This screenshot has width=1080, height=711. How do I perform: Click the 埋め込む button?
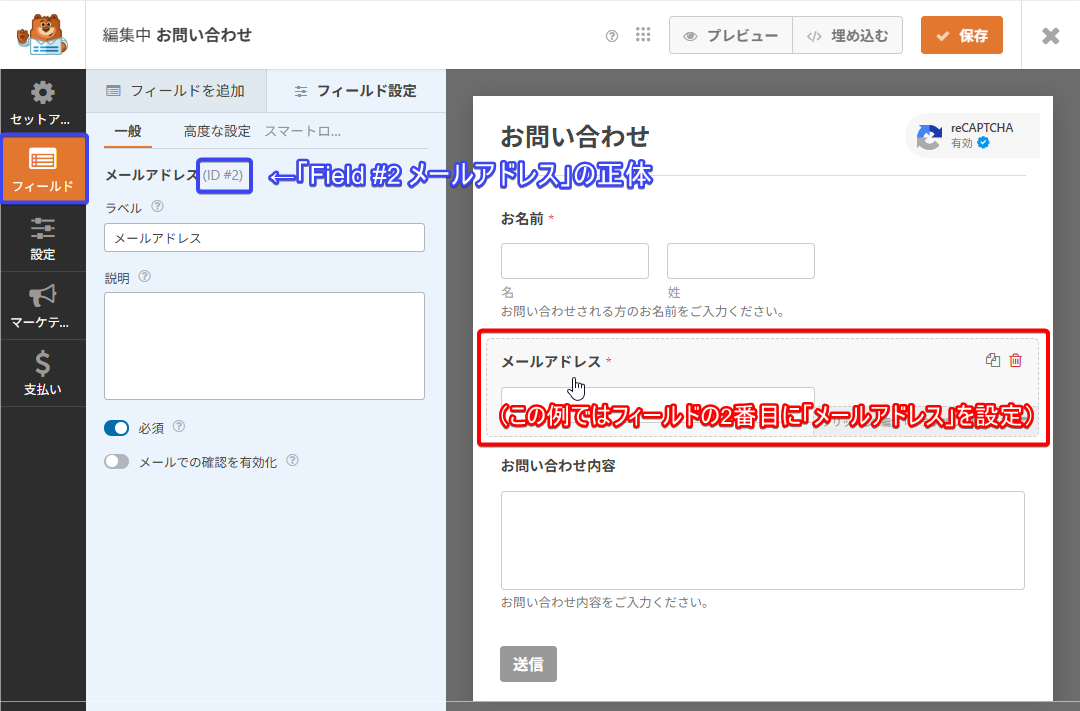click(x=847, y=36)
